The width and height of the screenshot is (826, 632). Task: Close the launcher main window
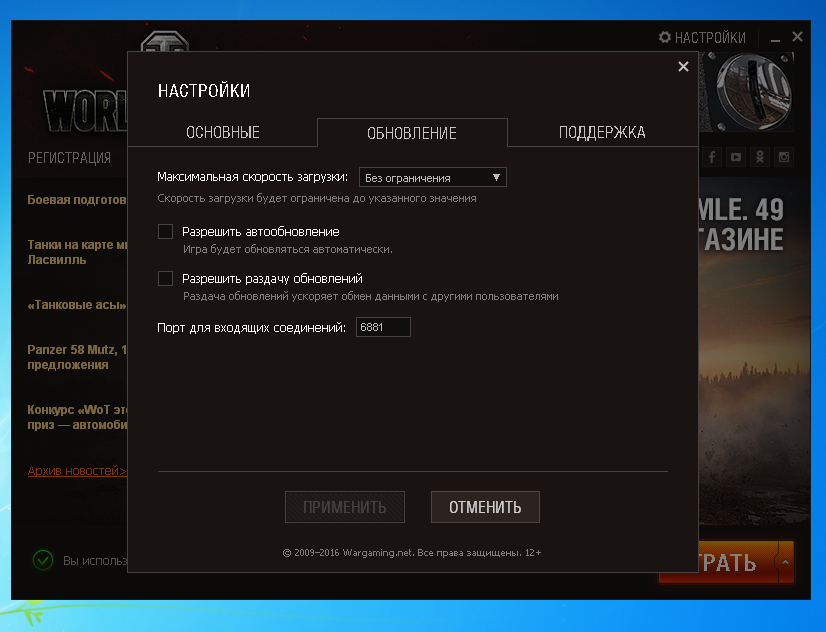(798, 37)
